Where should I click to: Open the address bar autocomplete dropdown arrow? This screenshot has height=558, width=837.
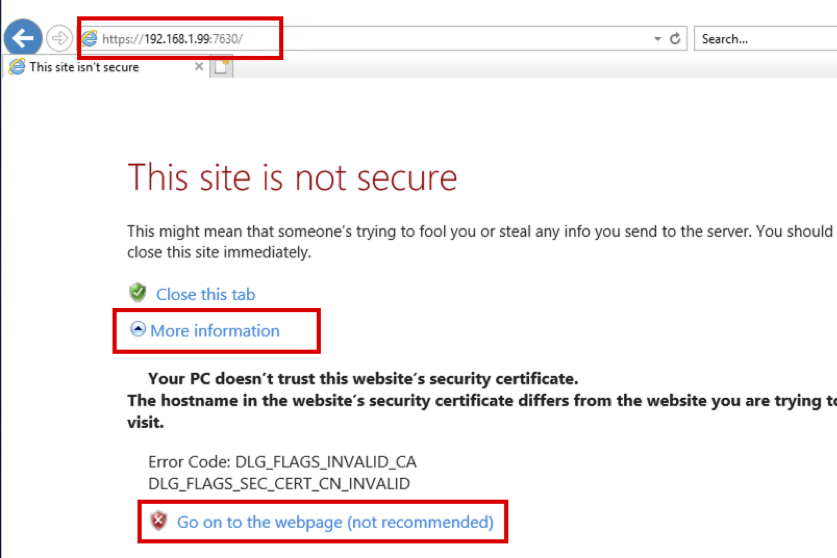tap(657, 39)
